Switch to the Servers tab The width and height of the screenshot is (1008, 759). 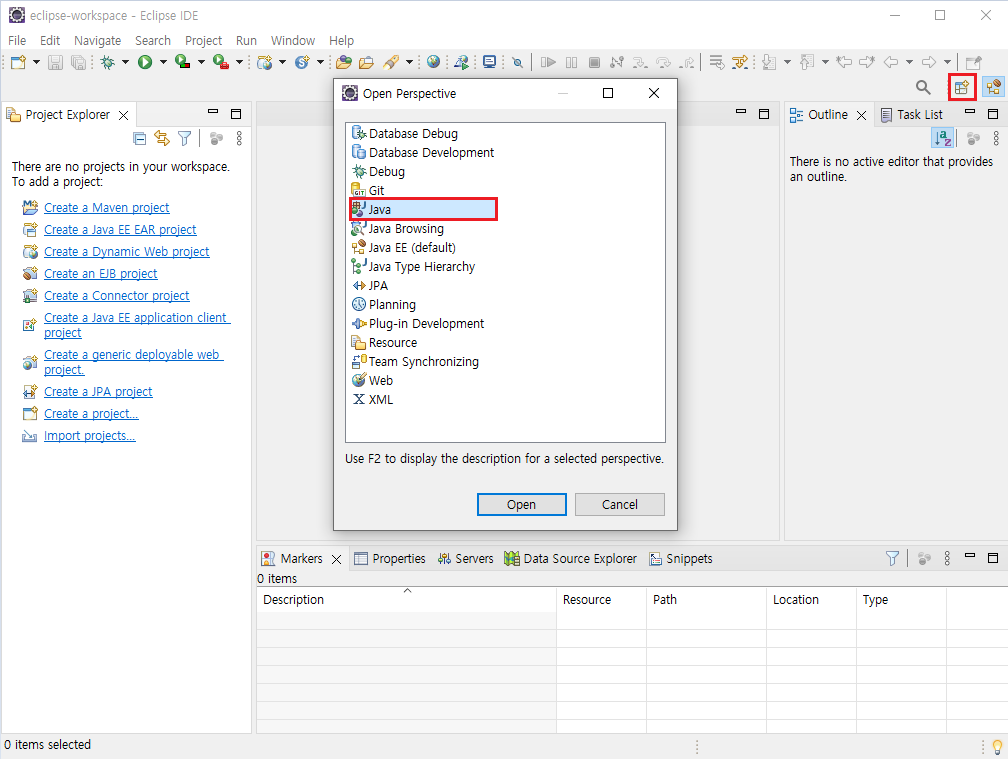pos(465,558)
